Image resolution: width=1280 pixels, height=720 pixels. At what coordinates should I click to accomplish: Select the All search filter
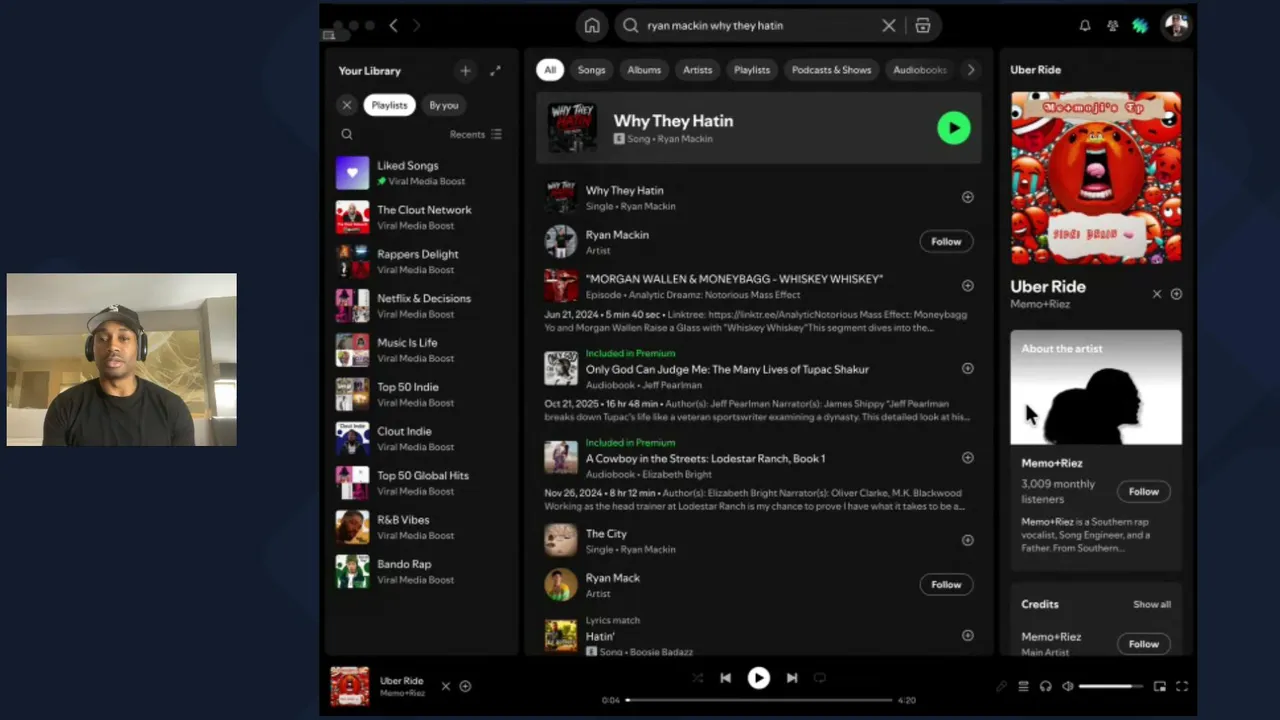coord(550,70)
